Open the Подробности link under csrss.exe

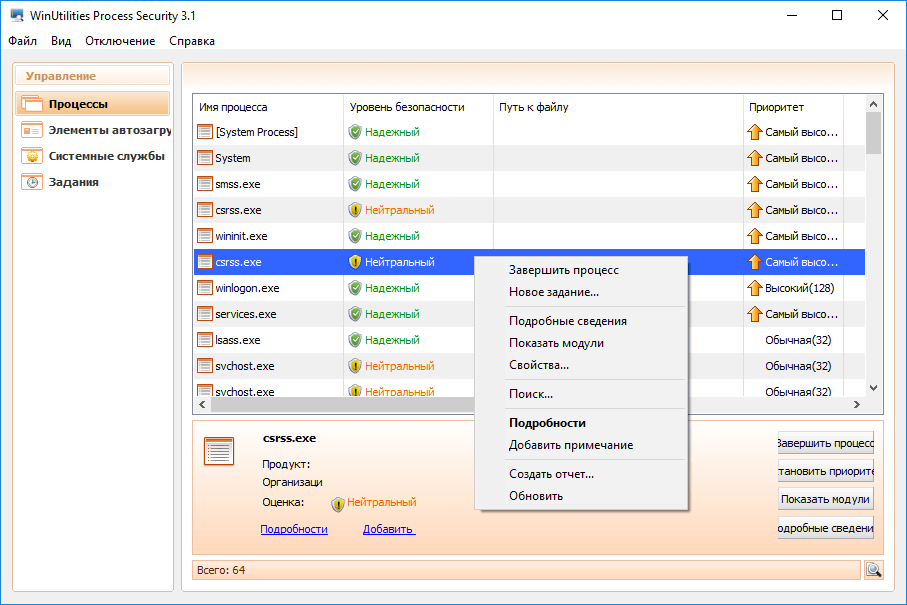(294, 529)
